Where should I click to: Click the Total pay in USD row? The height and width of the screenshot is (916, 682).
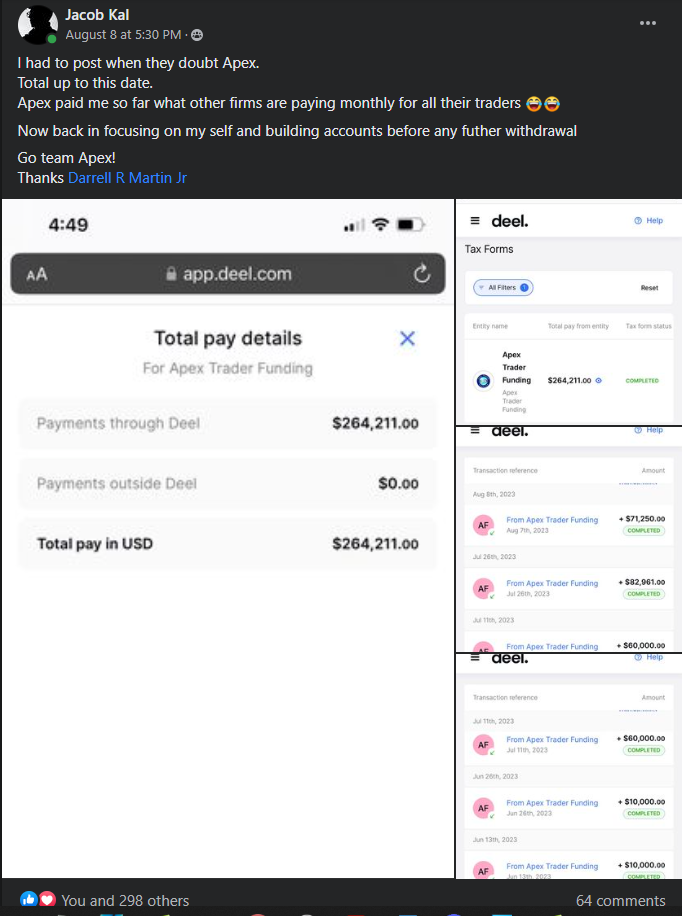pyautogui.click(x=228, y=544)
